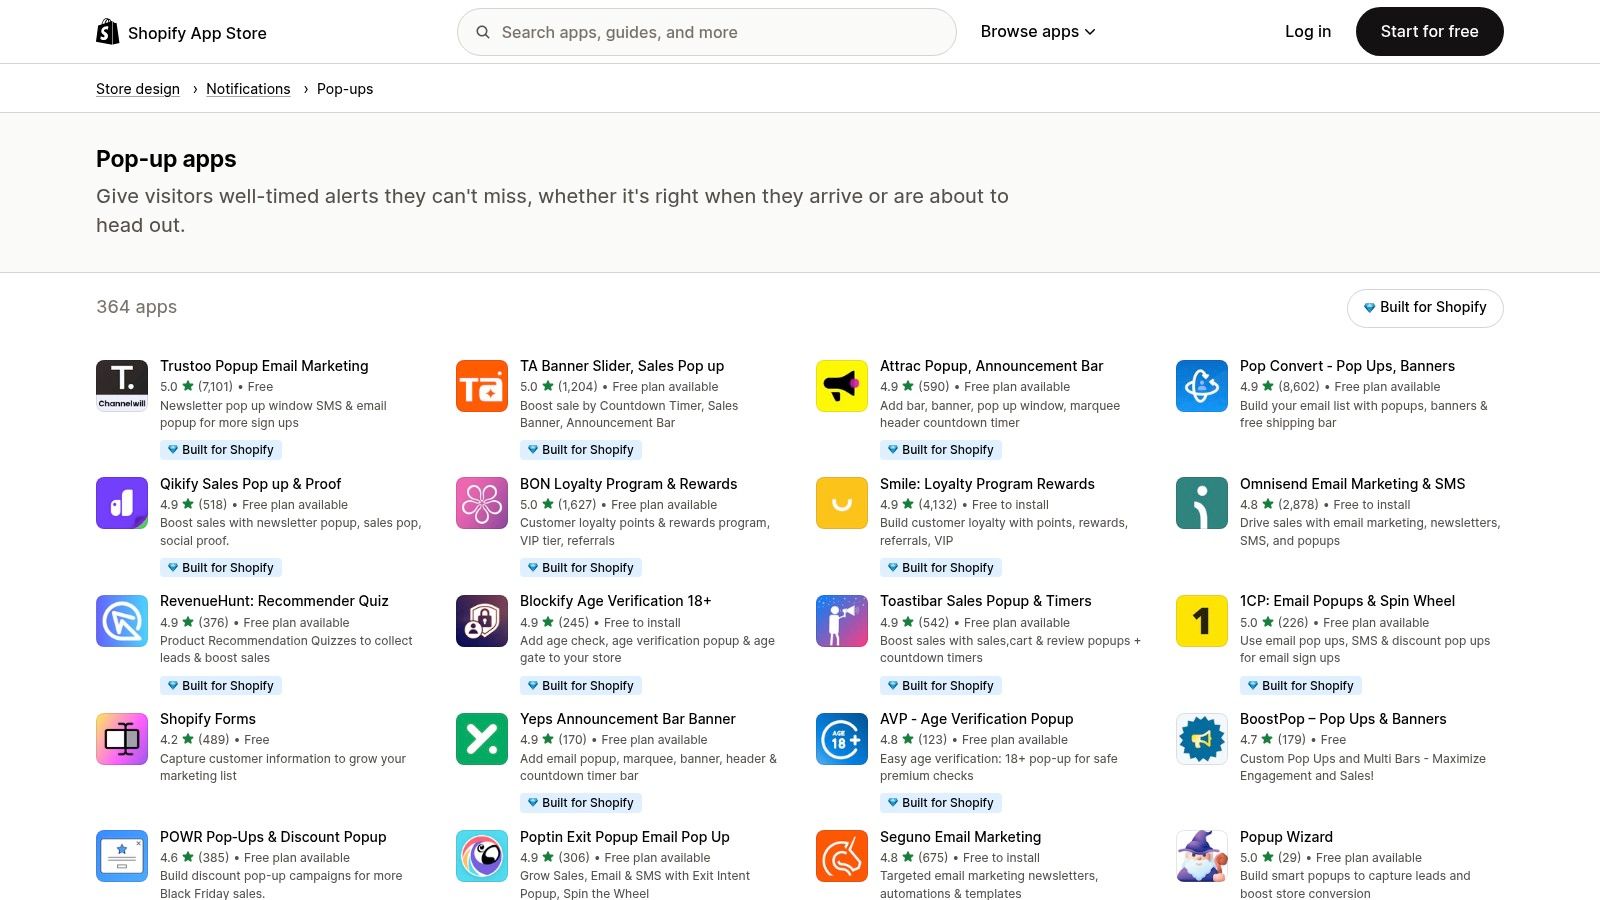Open the Store design breadcrumb

click(137, 88)
